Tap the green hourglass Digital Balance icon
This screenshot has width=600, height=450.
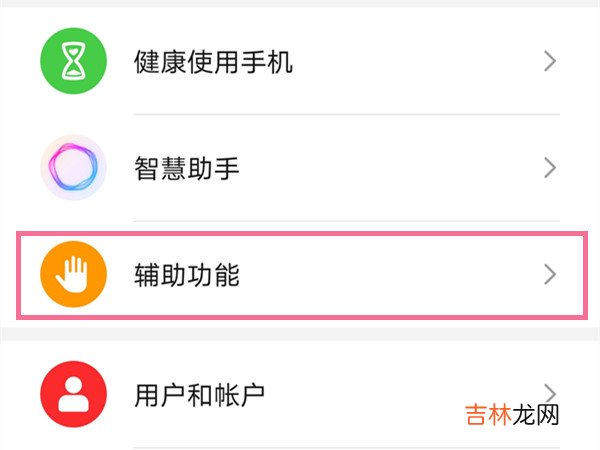73,62
